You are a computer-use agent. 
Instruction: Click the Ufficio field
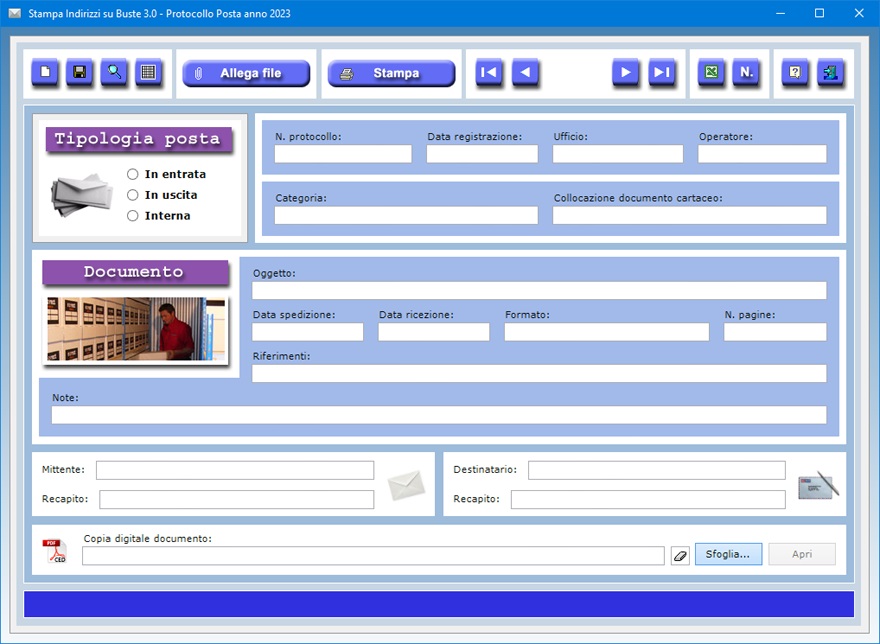pyautogui.click(x=618, y=154)
